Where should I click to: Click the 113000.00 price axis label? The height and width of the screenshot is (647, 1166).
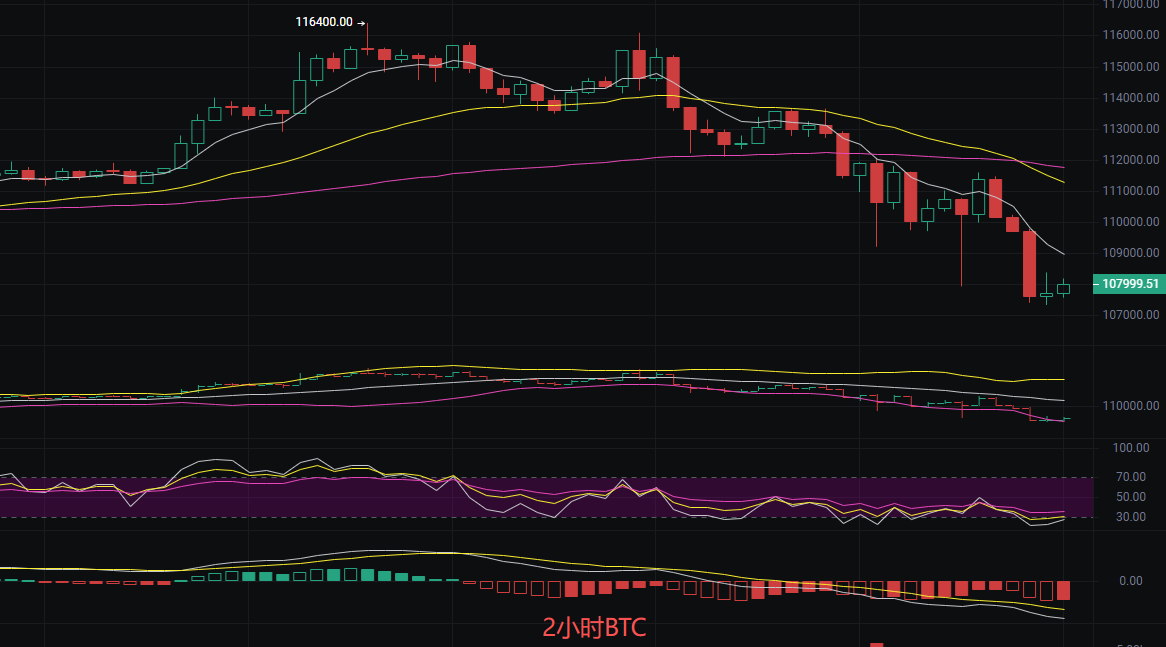1131,129
